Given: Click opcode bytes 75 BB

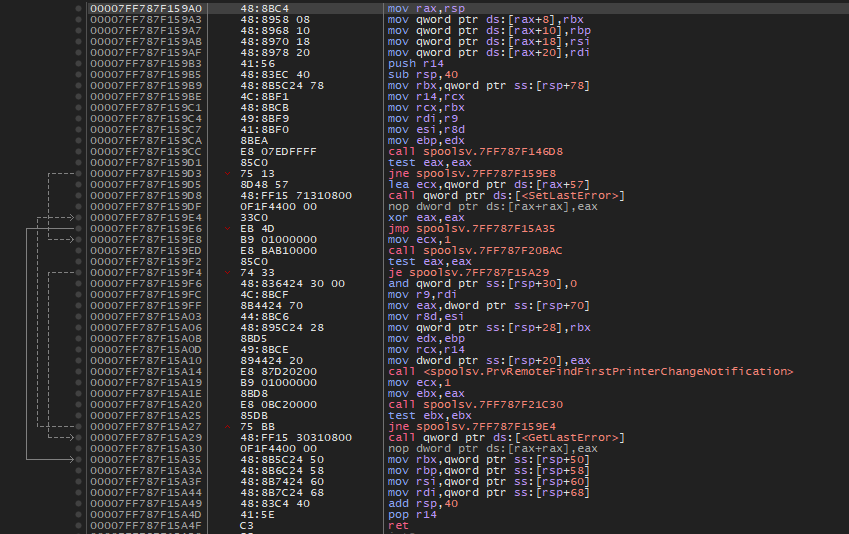Looking at the screenshot, I should point(258,427).
